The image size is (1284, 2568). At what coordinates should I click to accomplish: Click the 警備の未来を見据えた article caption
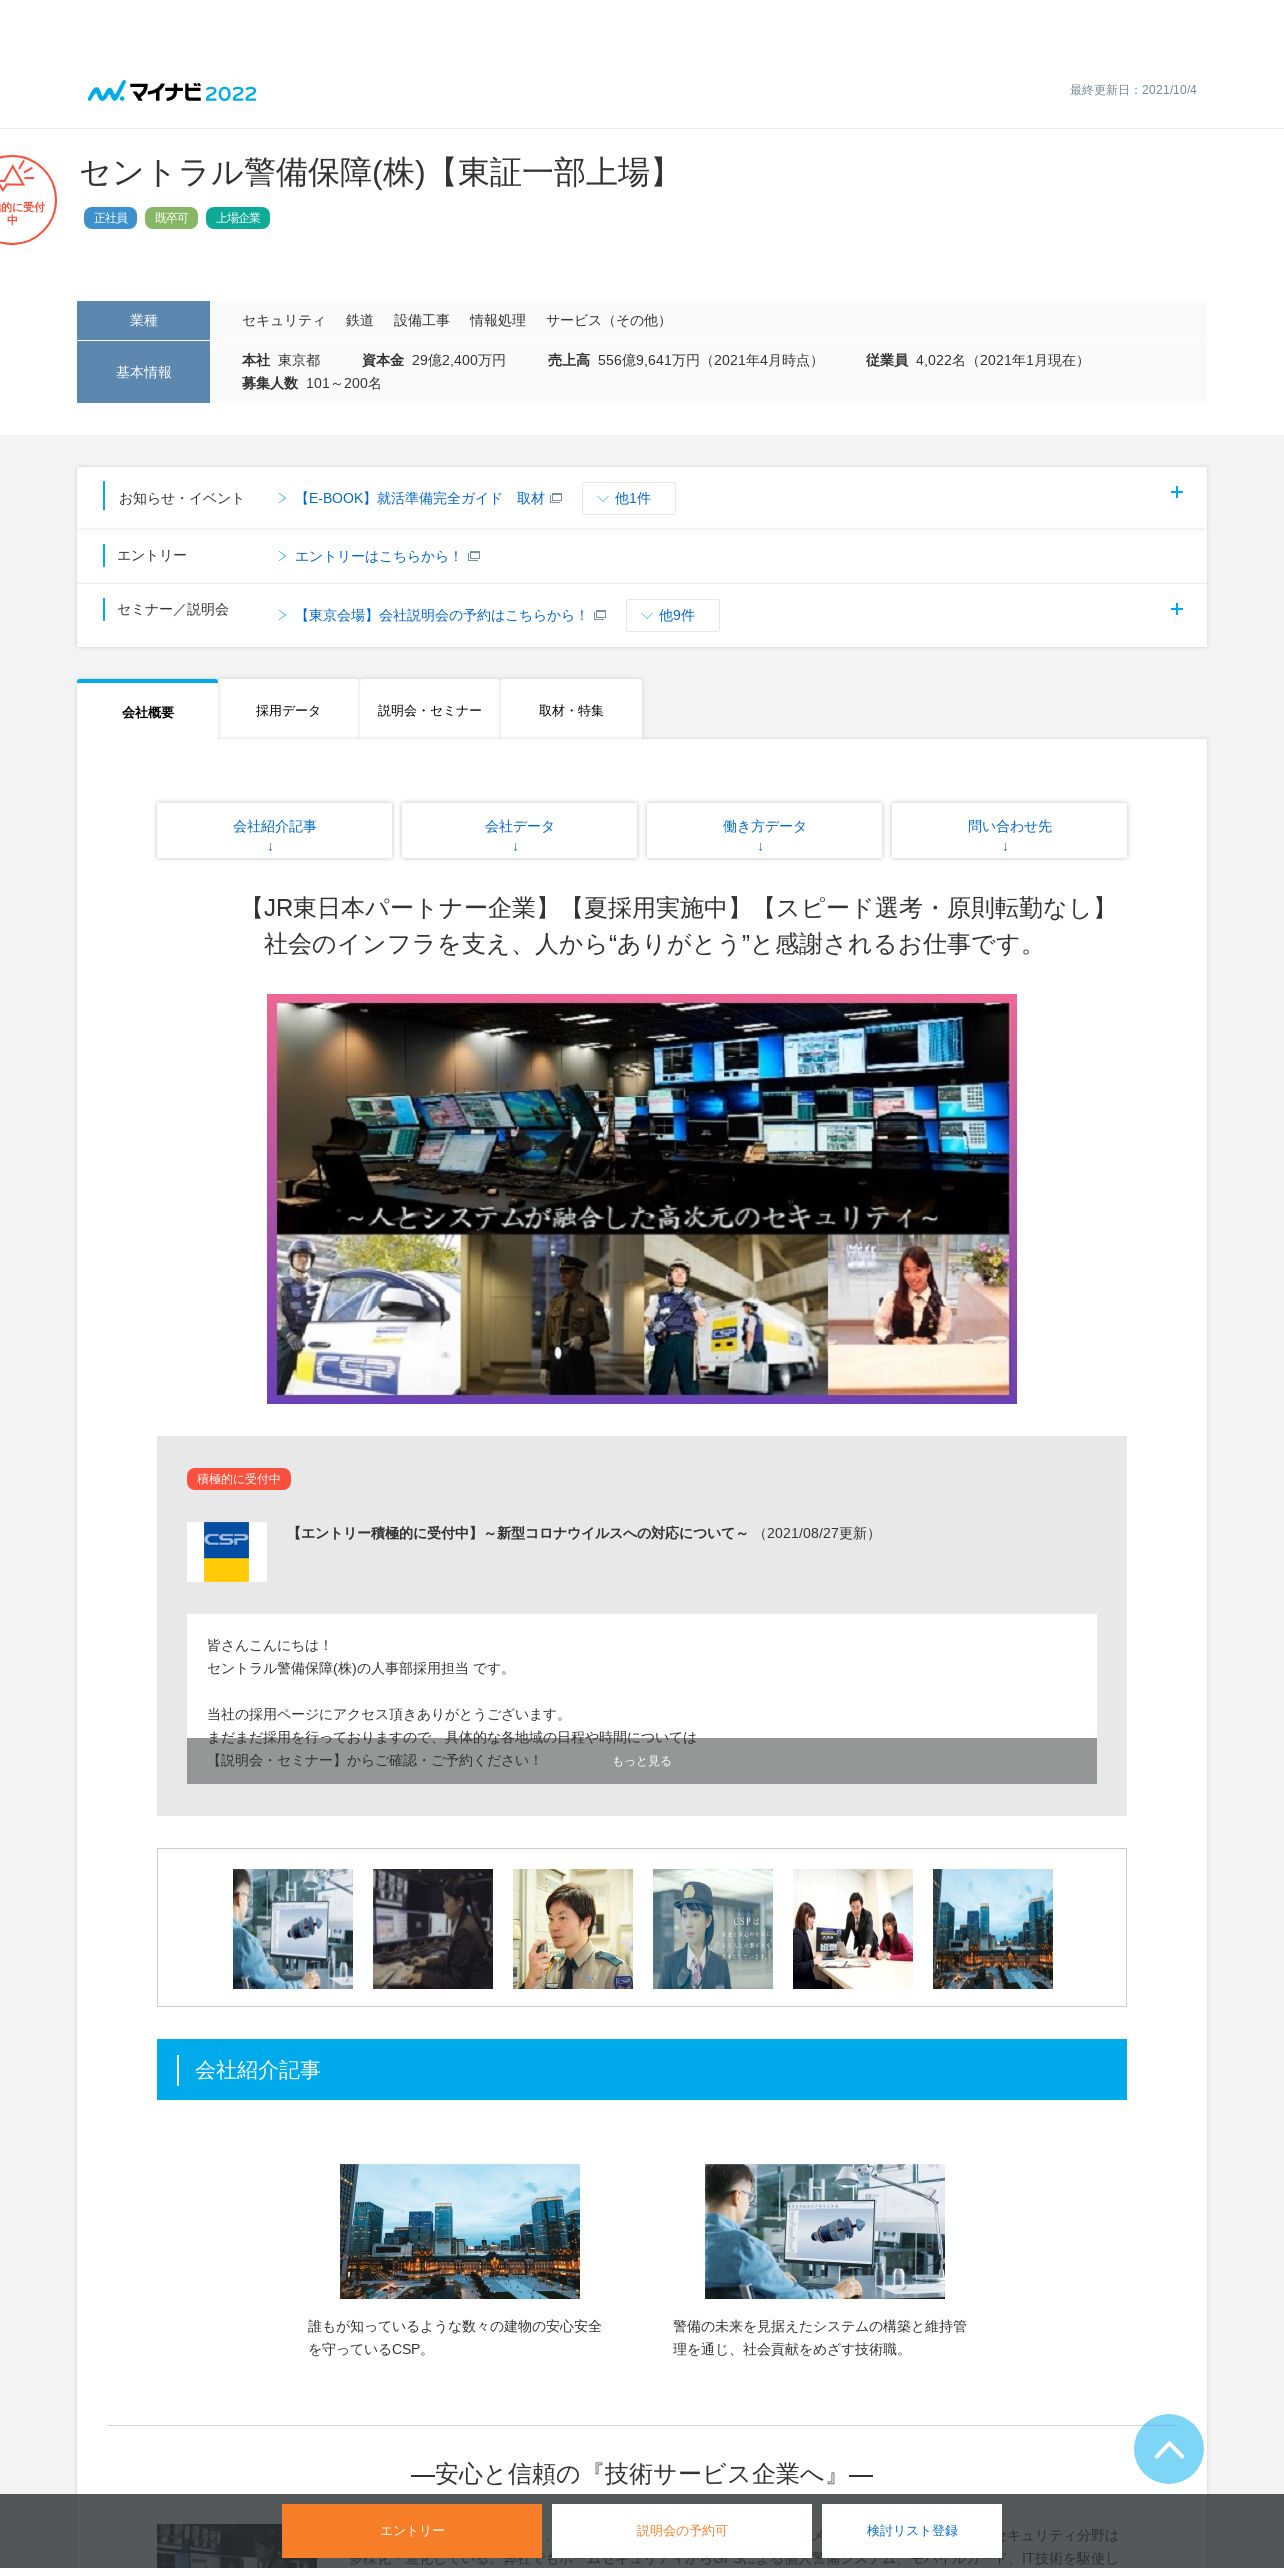(x=820, y=2337)
